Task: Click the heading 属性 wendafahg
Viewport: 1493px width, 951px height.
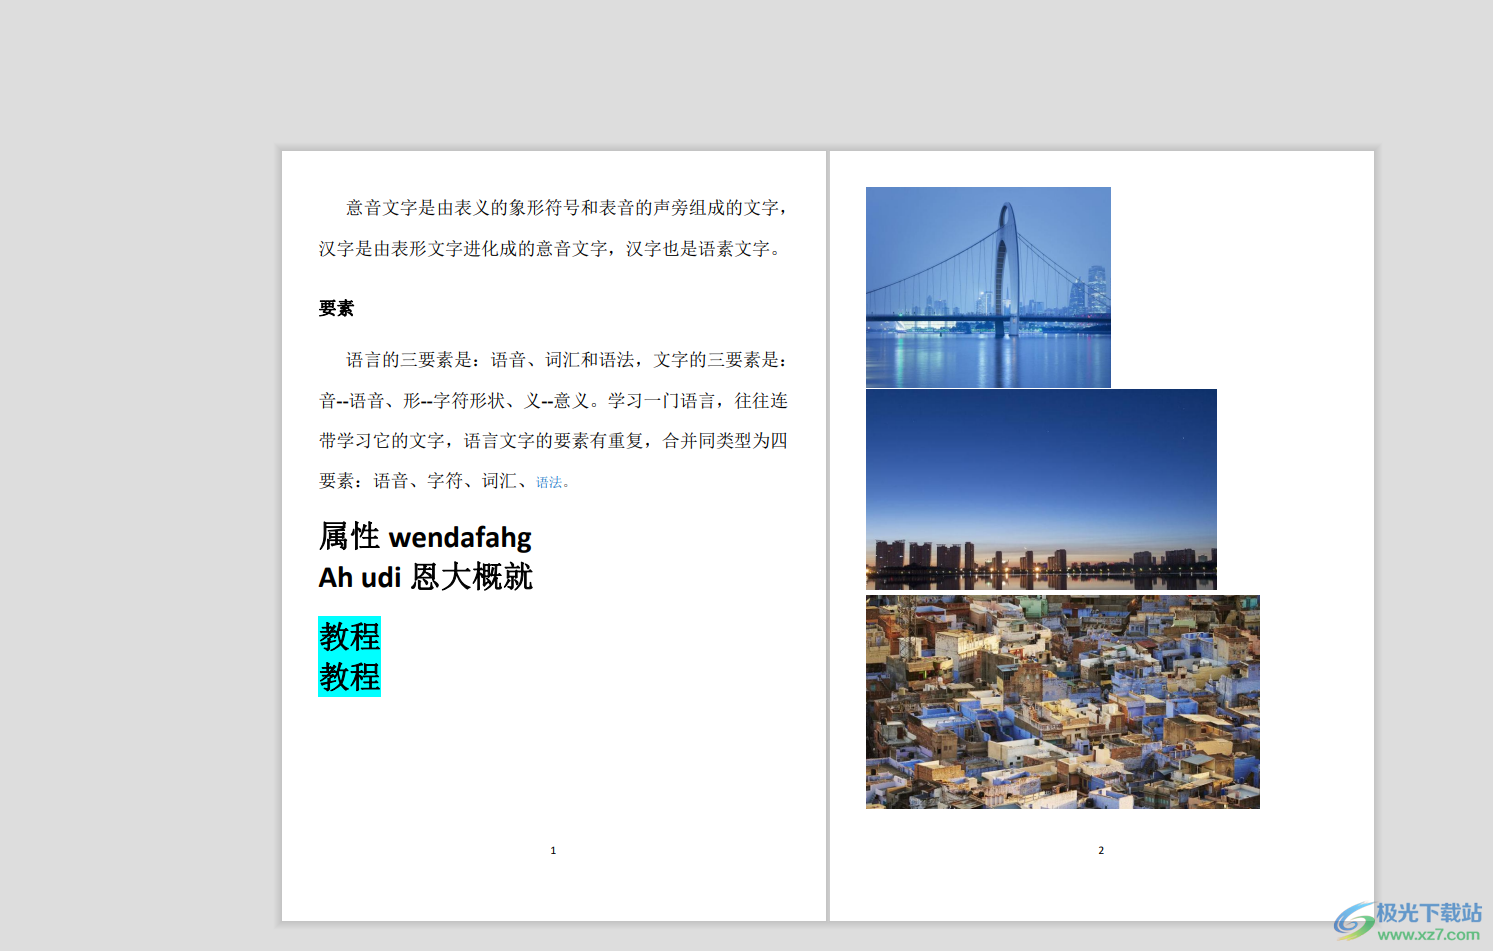Action: 425,537
